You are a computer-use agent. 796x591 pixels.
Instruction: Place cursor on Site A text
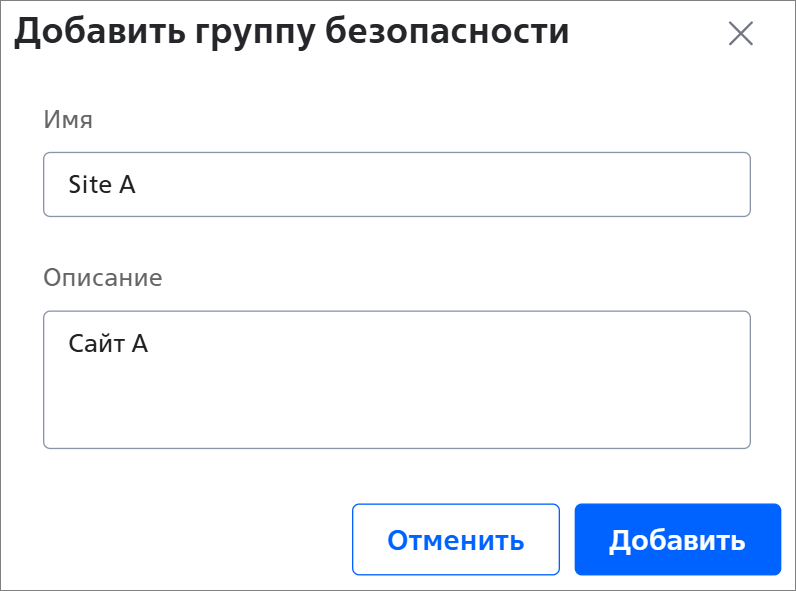click(x=102, y=184)
